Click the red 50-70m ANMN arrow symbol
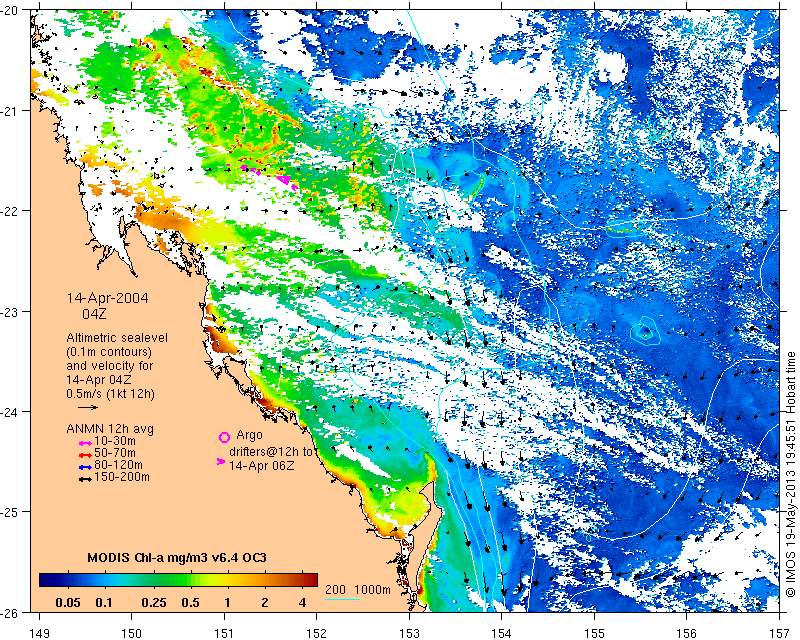The width and height of the screenshot is (800, 640). click(85, 455)
